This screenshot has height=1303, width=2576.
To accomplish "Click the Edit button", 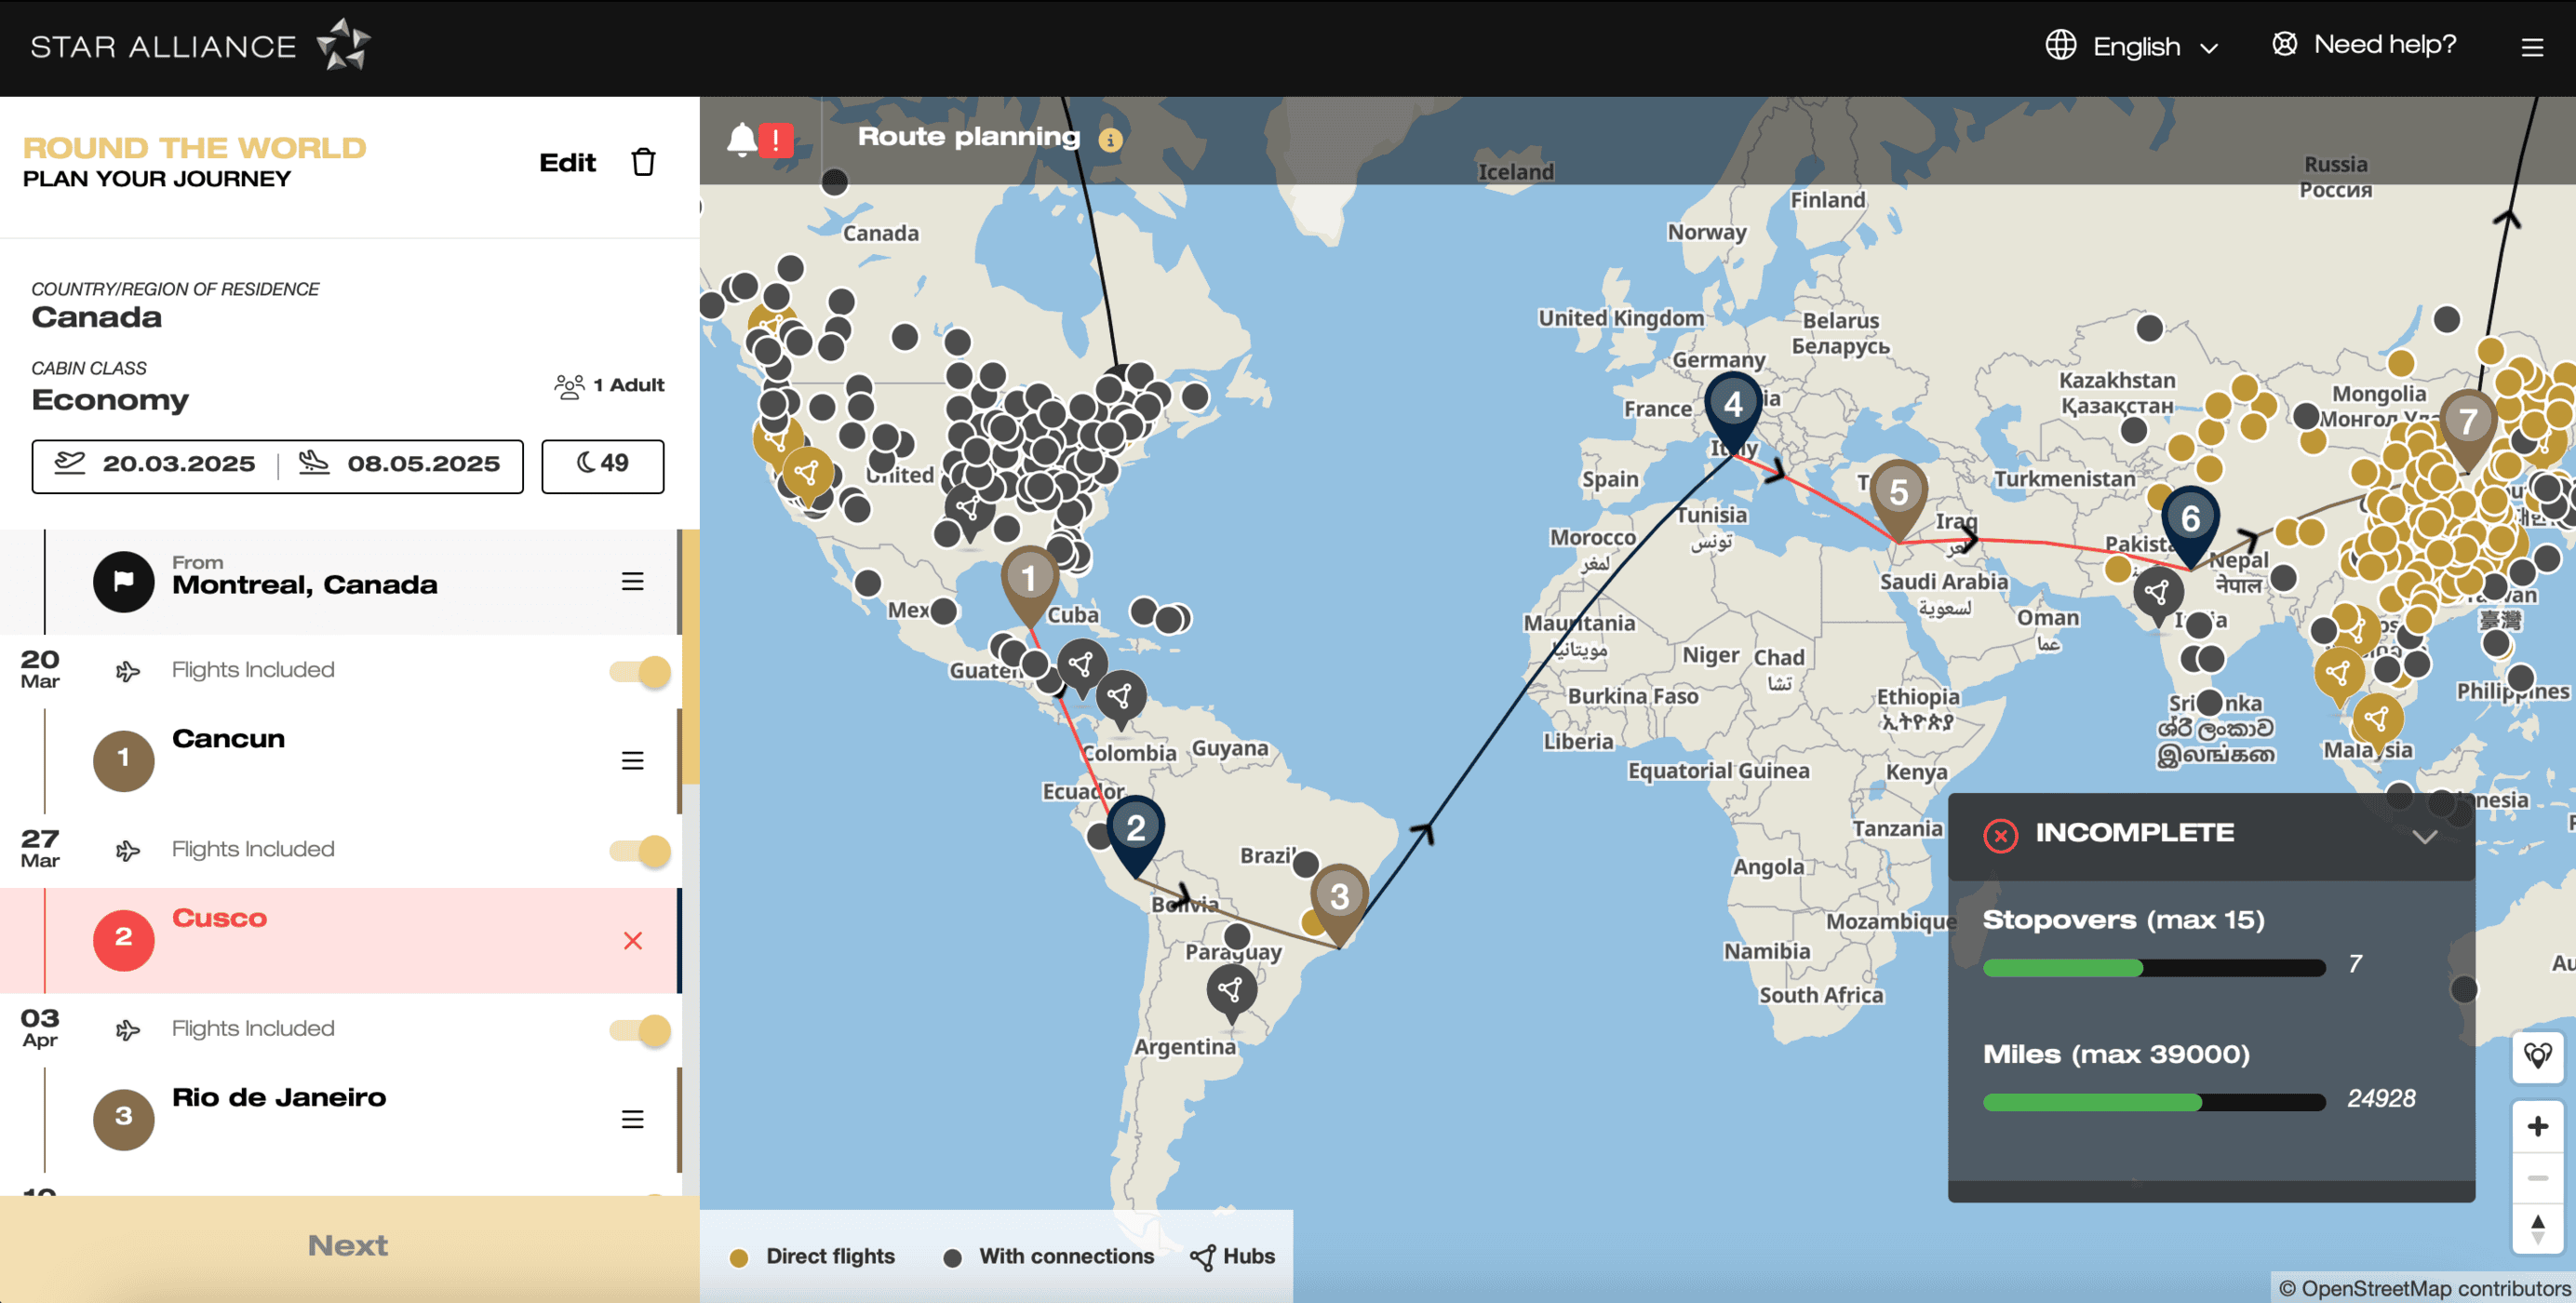I will [x=567, y=162].
